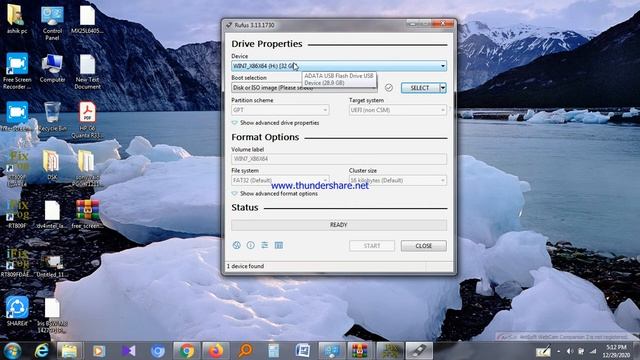The height and width of the screenshot is (360, 640).
Task: Open the Computer desktop icon
Action: pos(52,69)
